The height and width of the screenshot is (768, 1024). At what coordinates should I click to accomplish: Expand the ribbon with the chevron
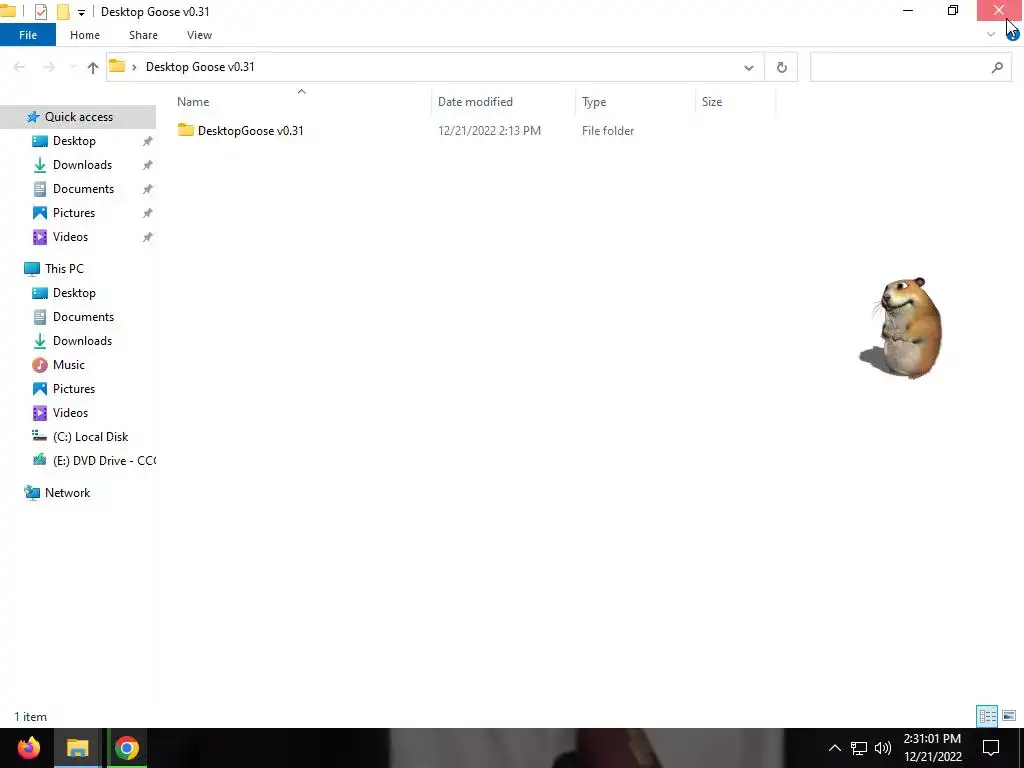[991, 34]
